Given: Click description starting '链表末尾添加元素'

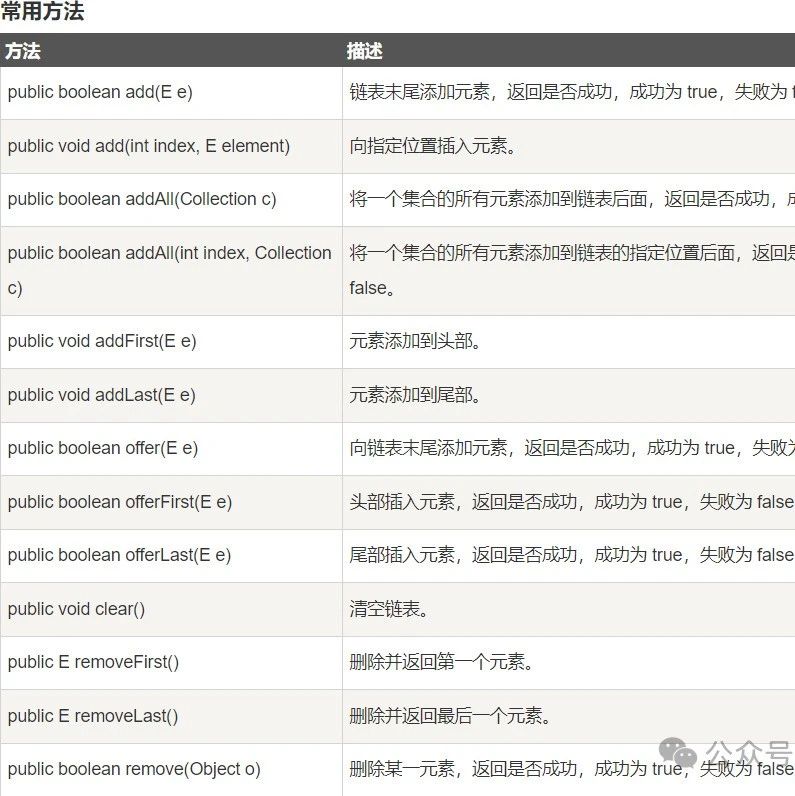Looking at the screenshot, I should point(572,92).
